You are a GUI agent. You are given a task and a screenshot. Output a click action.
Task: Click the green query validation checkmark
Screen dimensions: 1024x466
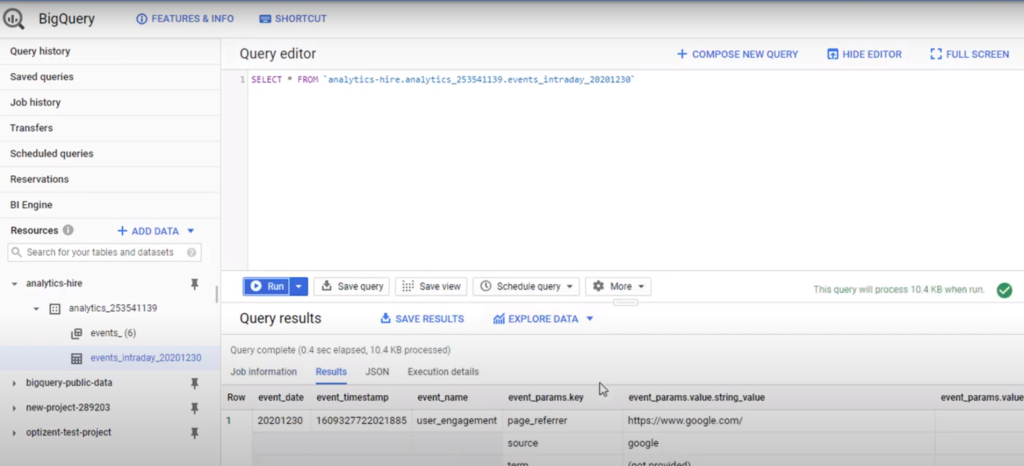click(1004, 290)
